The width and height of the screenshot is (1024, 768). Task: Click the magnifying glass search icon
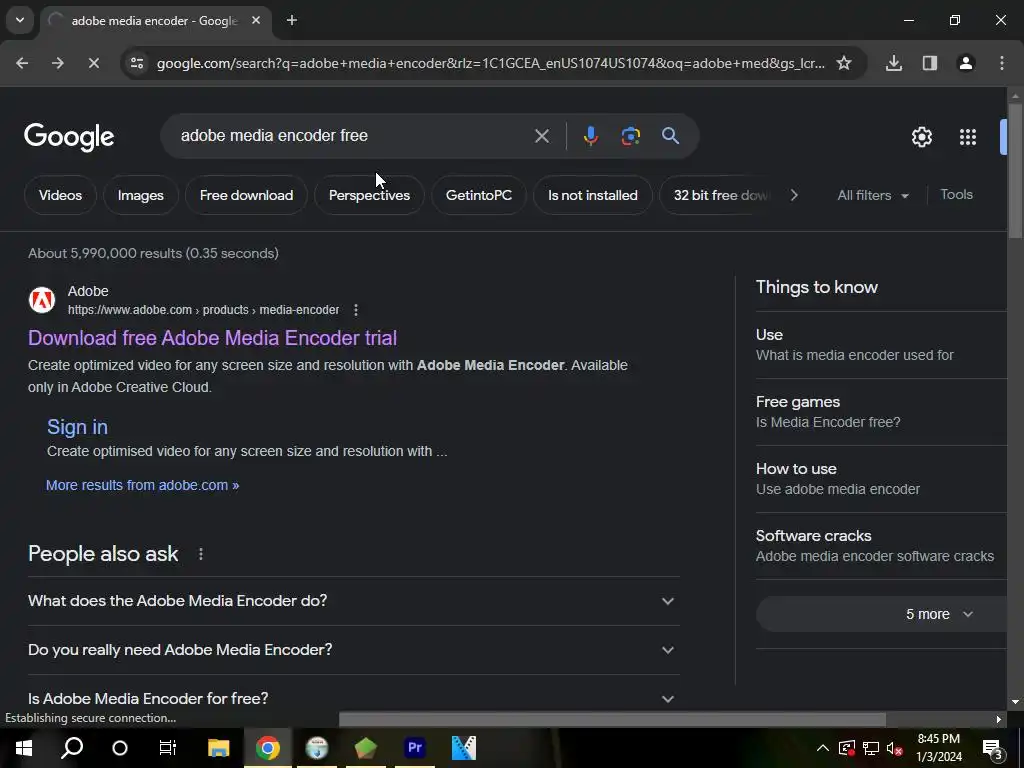(x=670, y=136)
